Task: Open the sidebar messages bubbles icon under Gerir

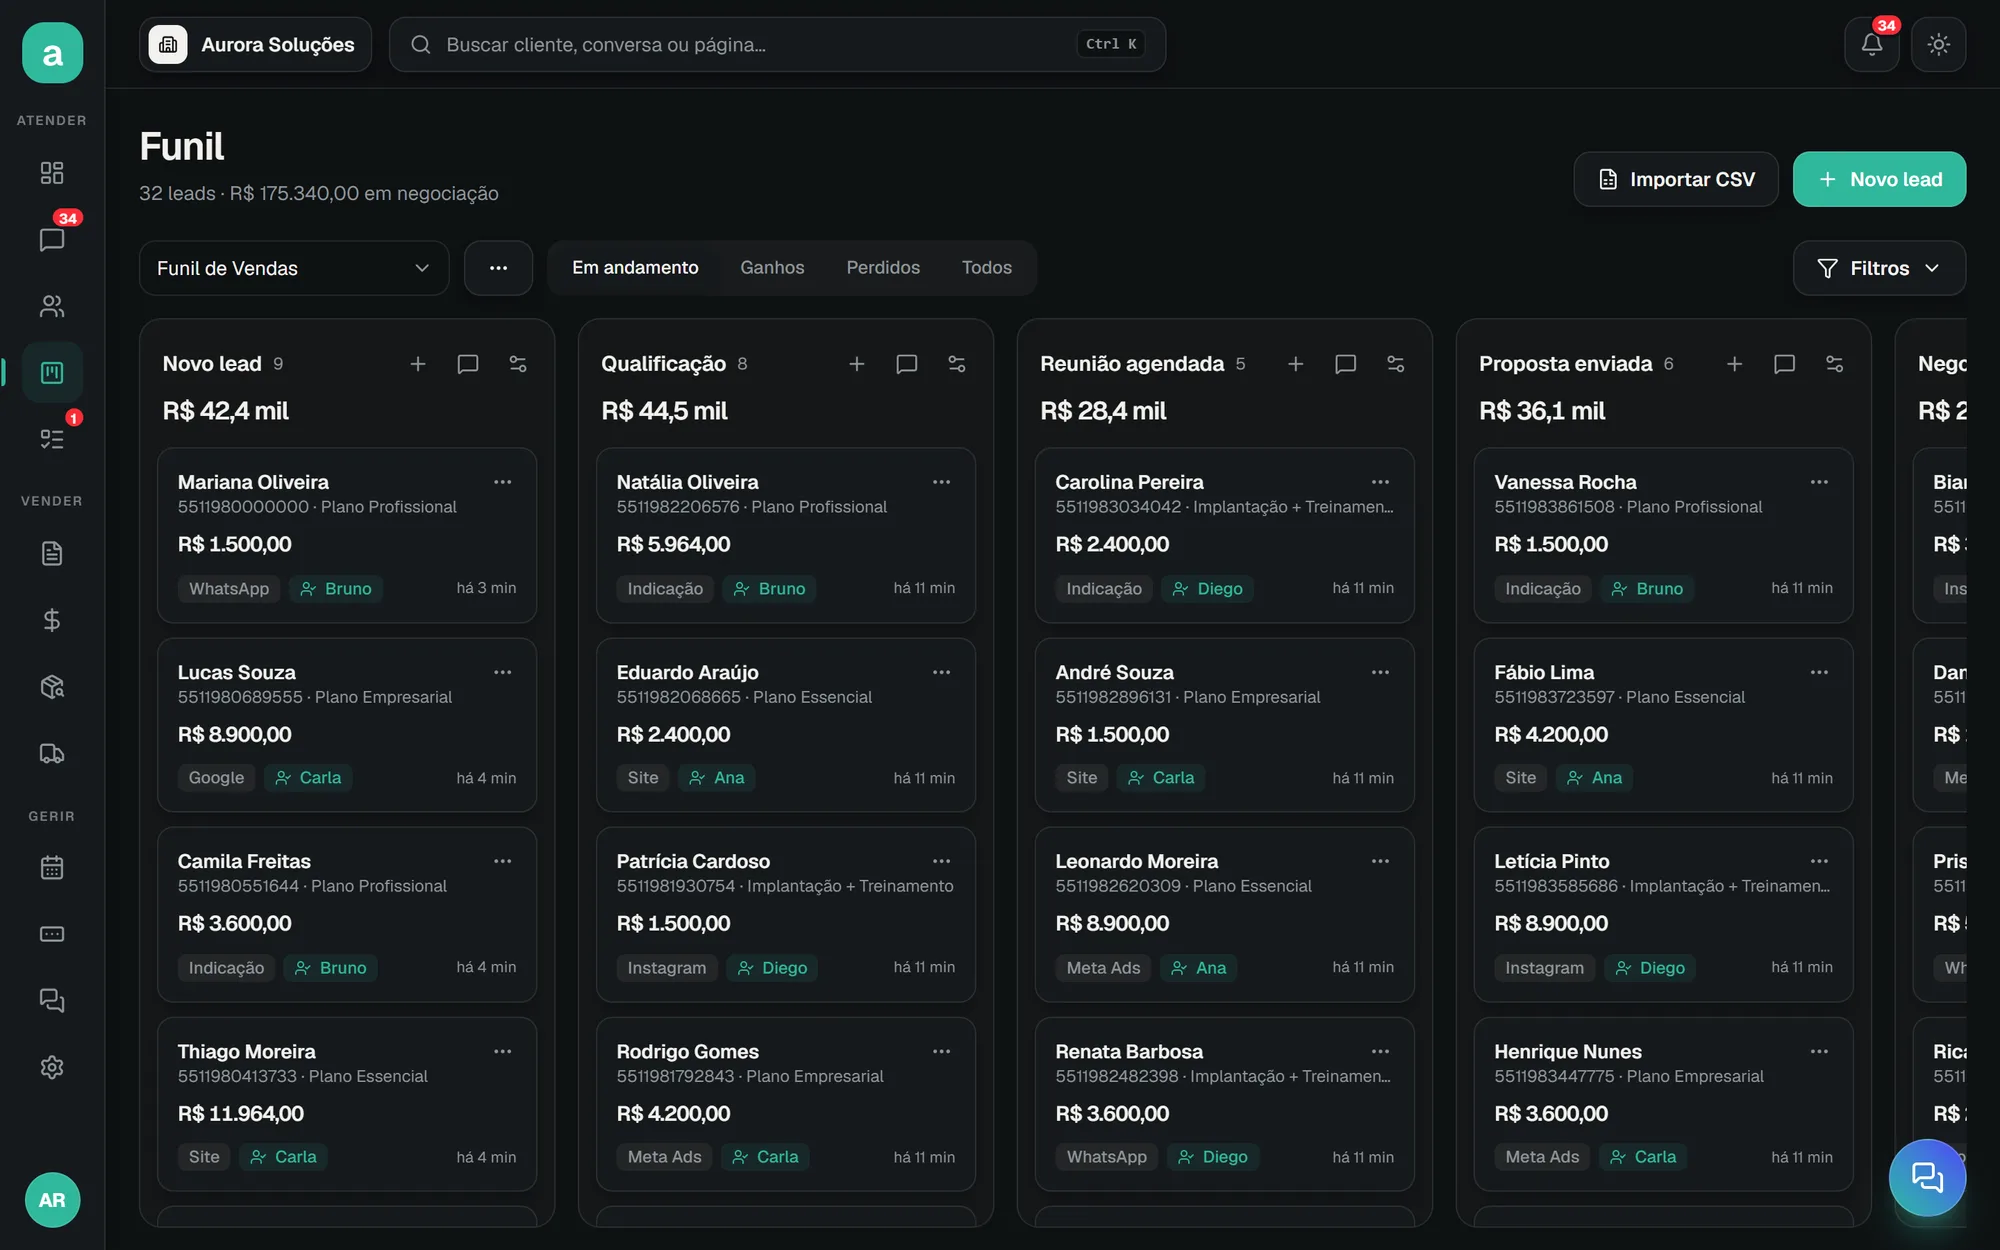Action: (52, 1000)
